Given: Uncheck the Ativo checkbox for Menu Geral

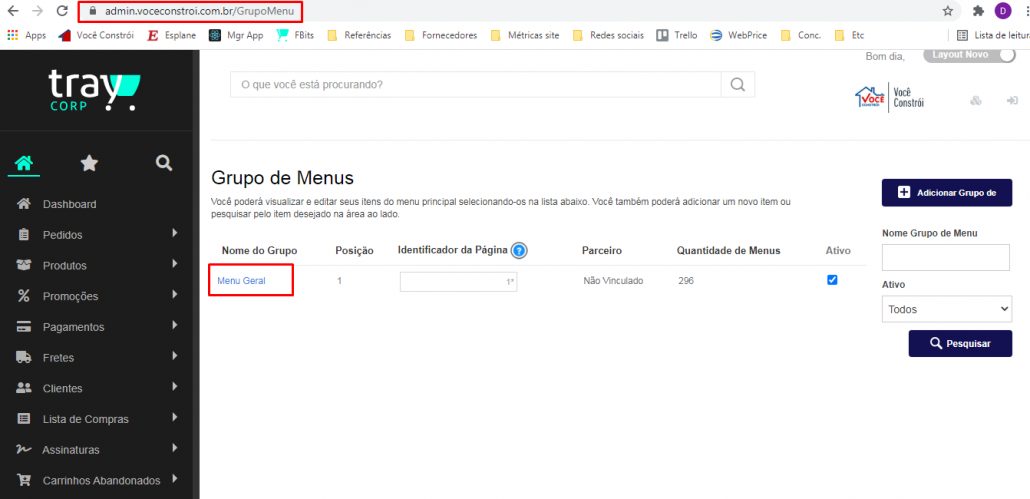Looking at the screenshot, I should tap(832, 280).
